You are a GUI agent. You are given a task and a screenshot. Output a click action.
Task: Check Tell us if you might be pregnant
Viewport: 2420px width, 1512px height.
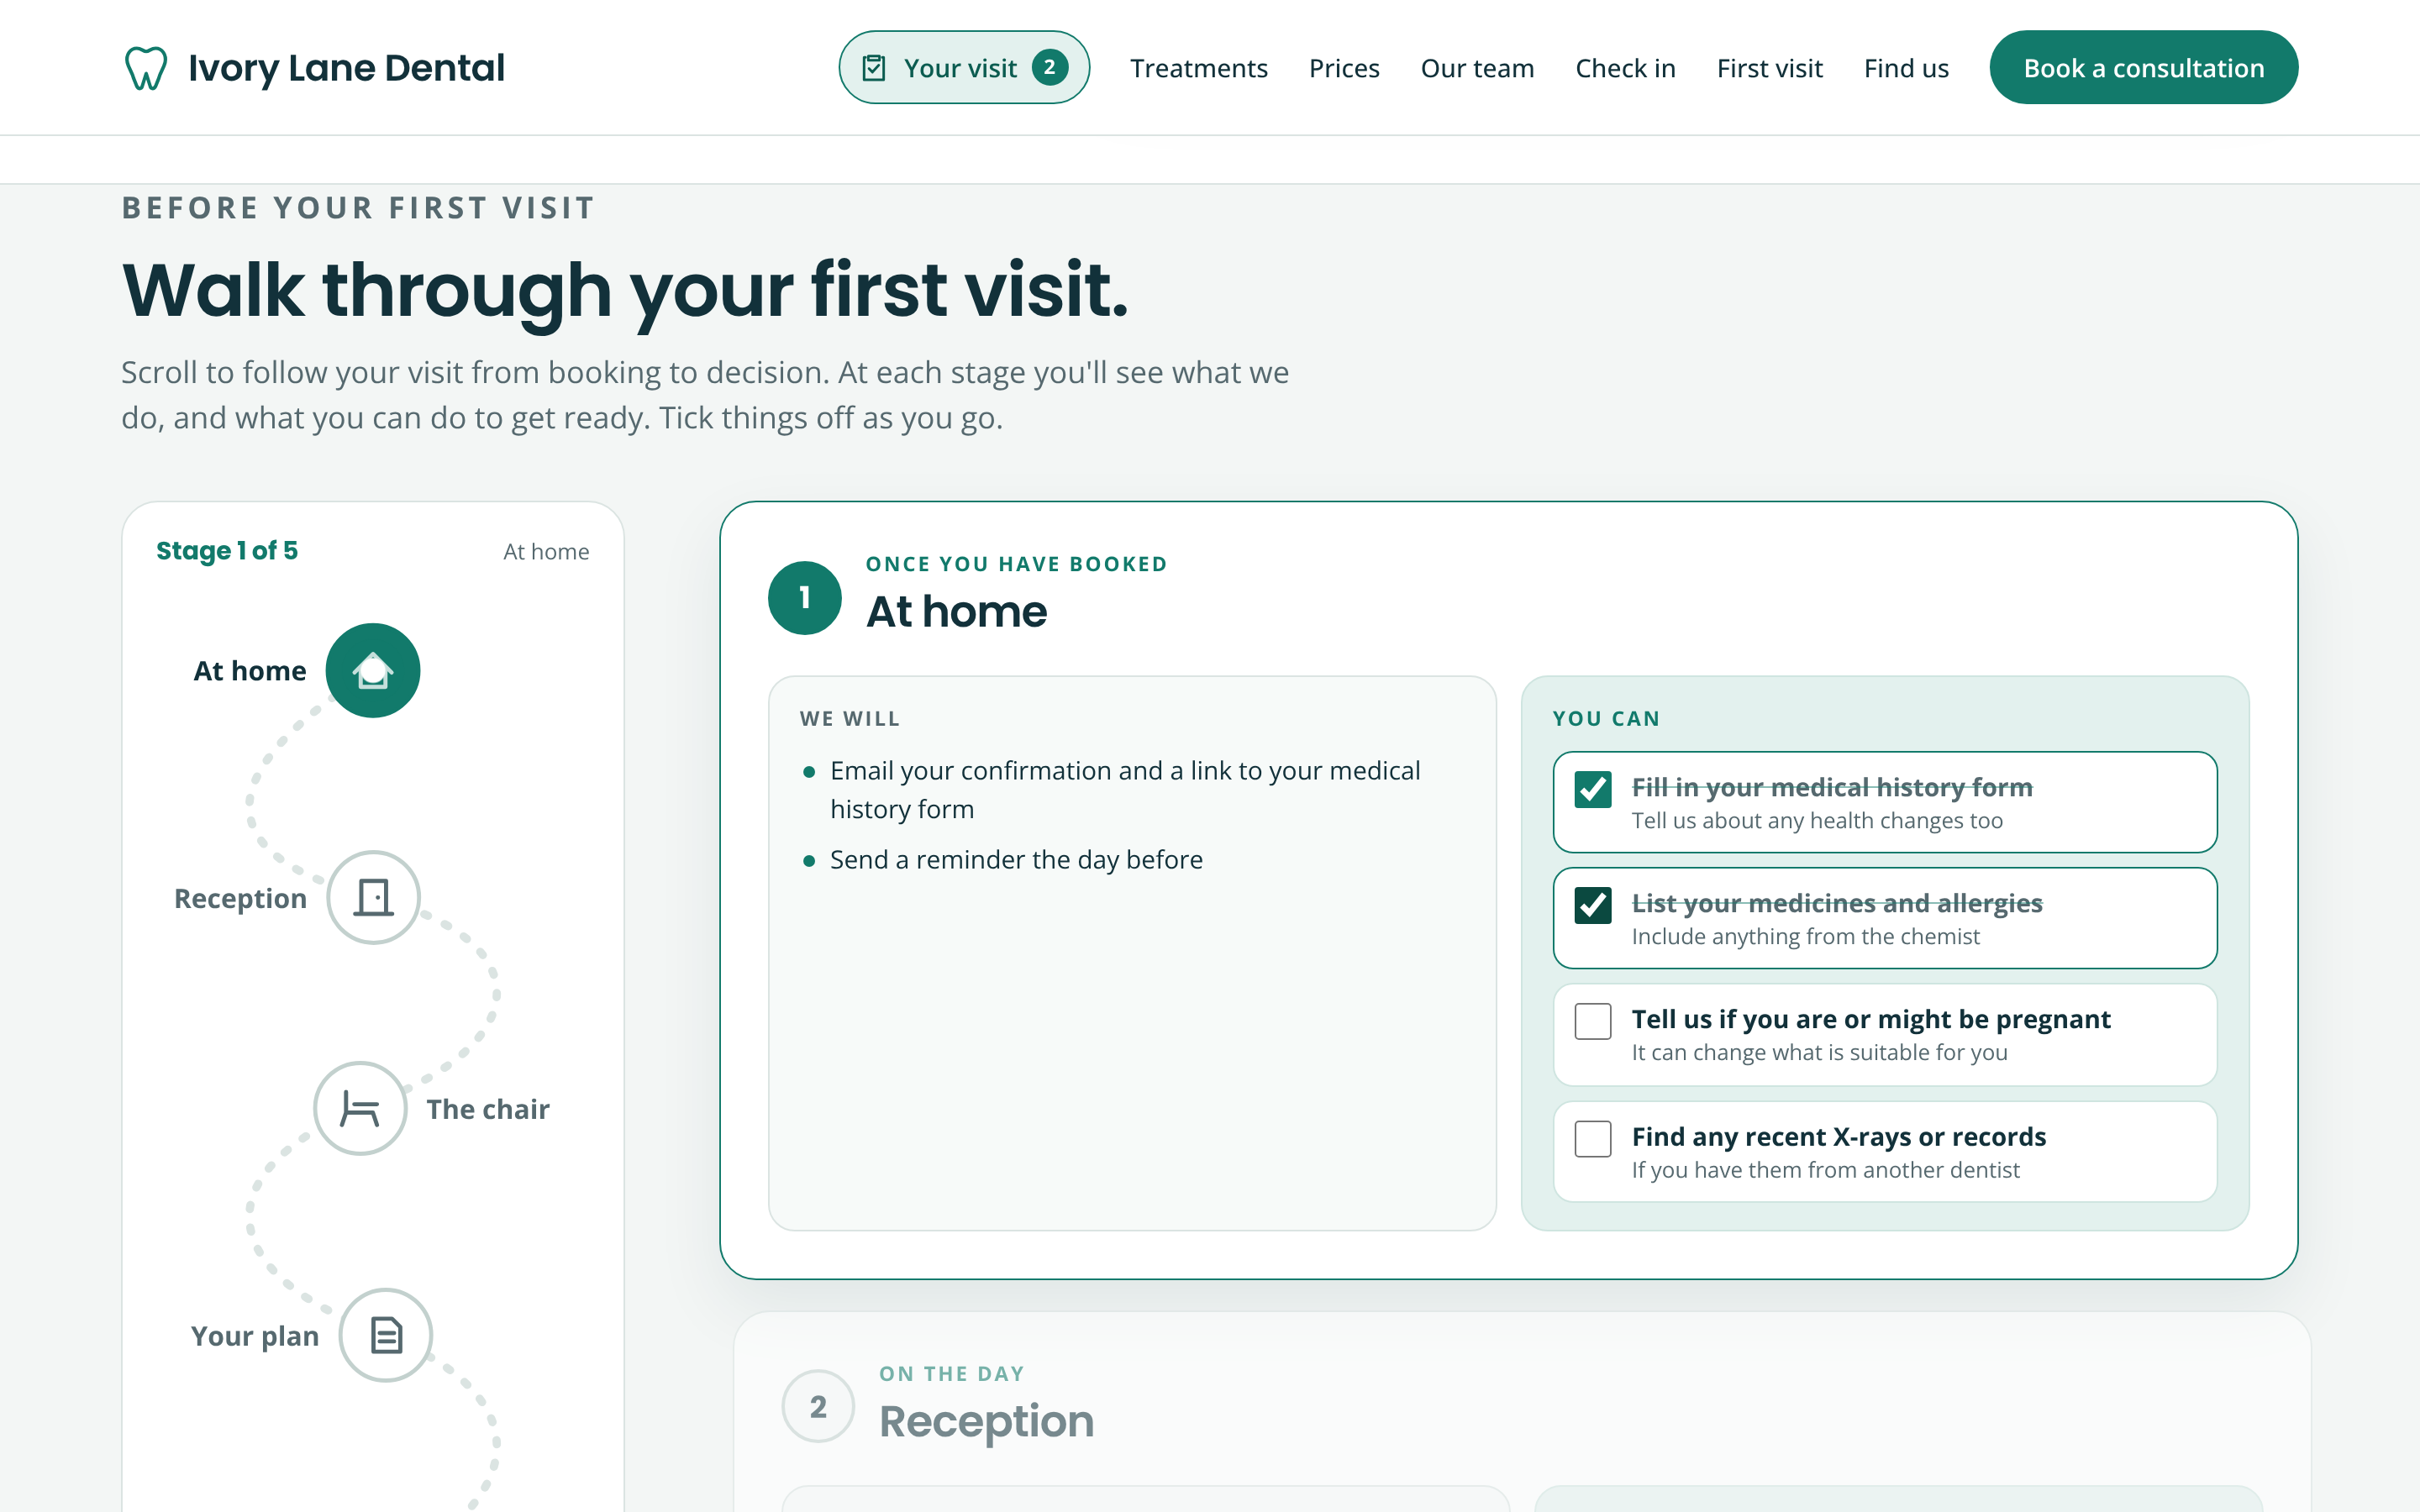(x=1593, y=1022)
